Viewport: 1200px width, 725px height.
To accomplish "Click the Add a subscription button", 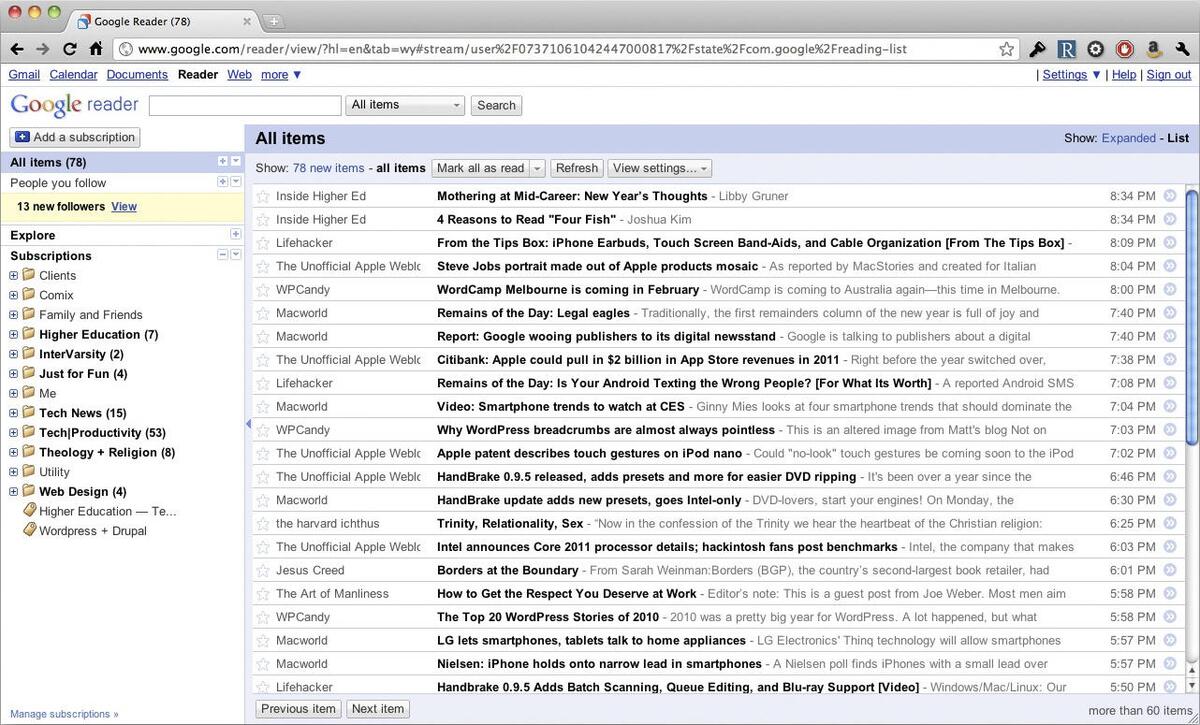I will pos(75,137).
